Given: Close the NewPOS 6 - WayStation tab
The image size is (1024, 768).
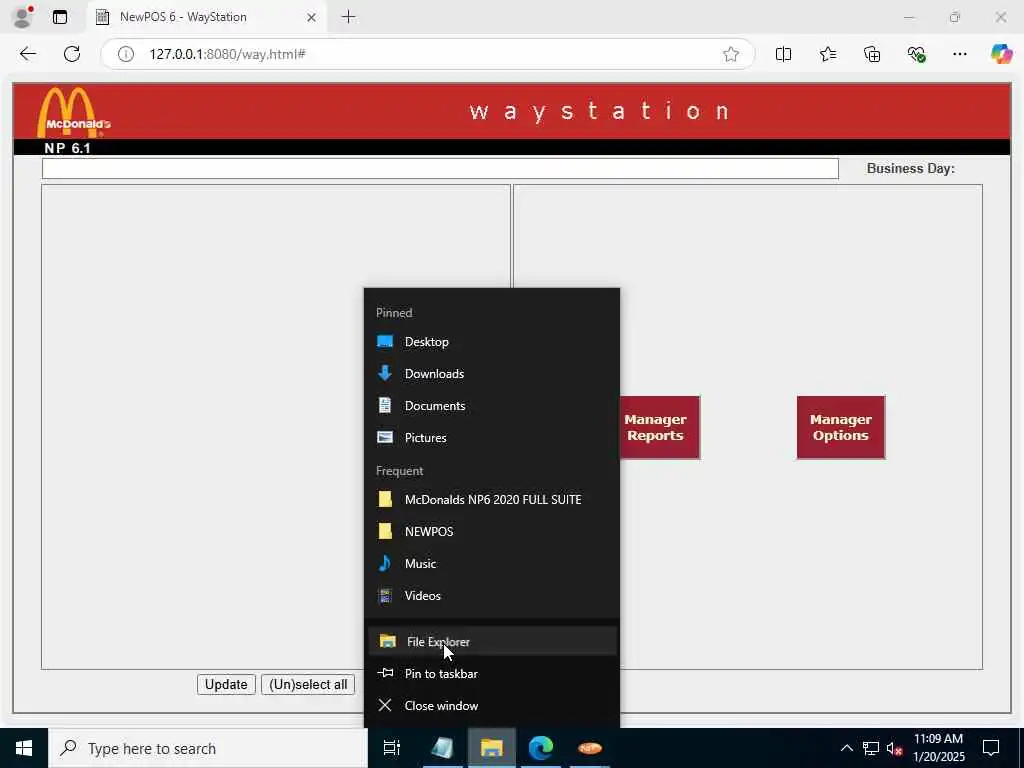Looking at the screenshot, I should (x=312, y=18).
